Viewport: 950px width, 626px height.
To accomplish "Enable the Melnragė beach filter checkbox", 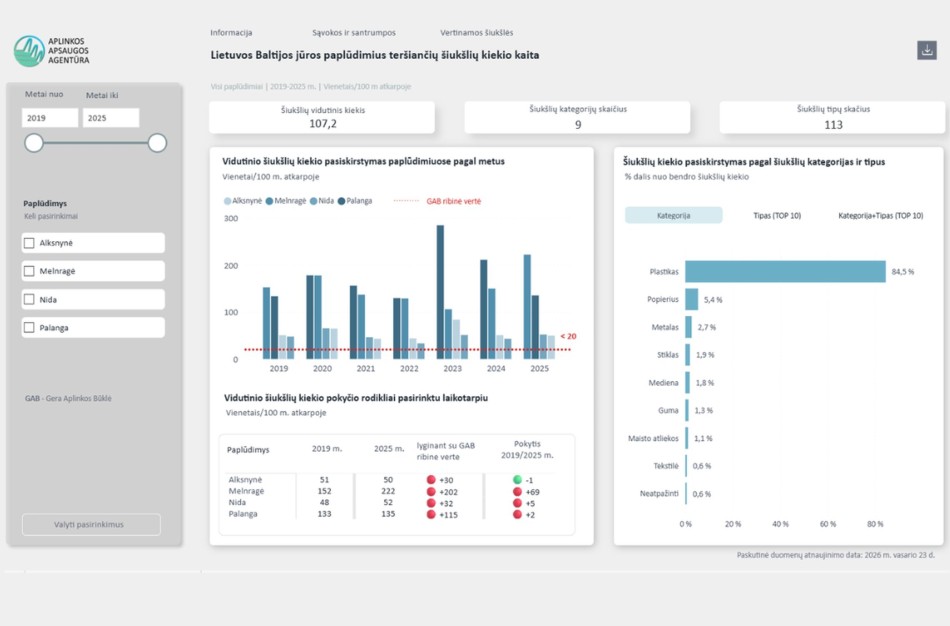I will (29, 271).
